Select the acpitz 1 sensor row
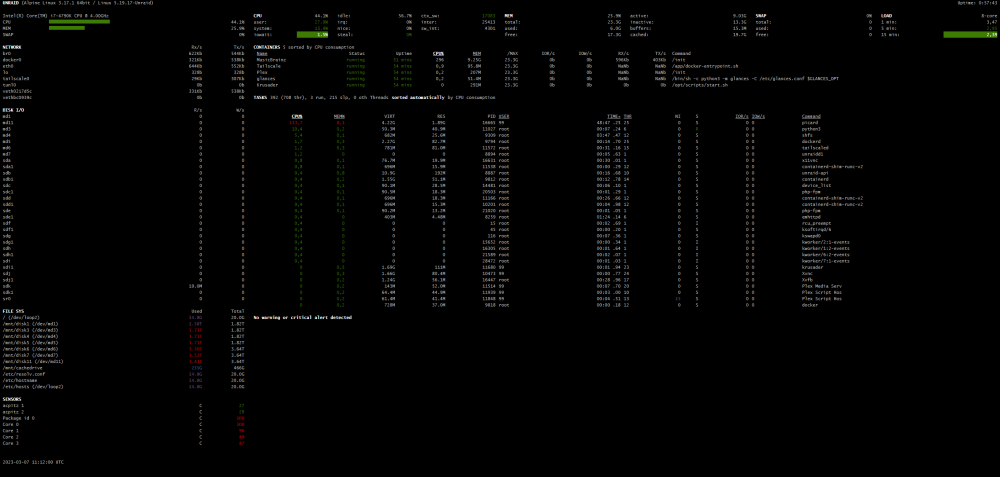Image resolution: width=1000 pixels, height=477 pixels. click(x=123, y=405)
